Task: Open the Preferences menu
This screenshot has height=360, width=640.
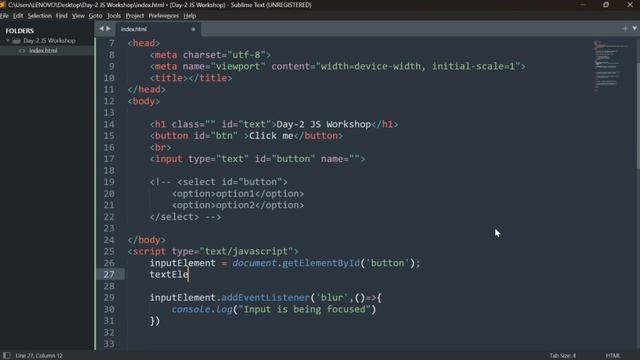Action: [x=164, y=16]
